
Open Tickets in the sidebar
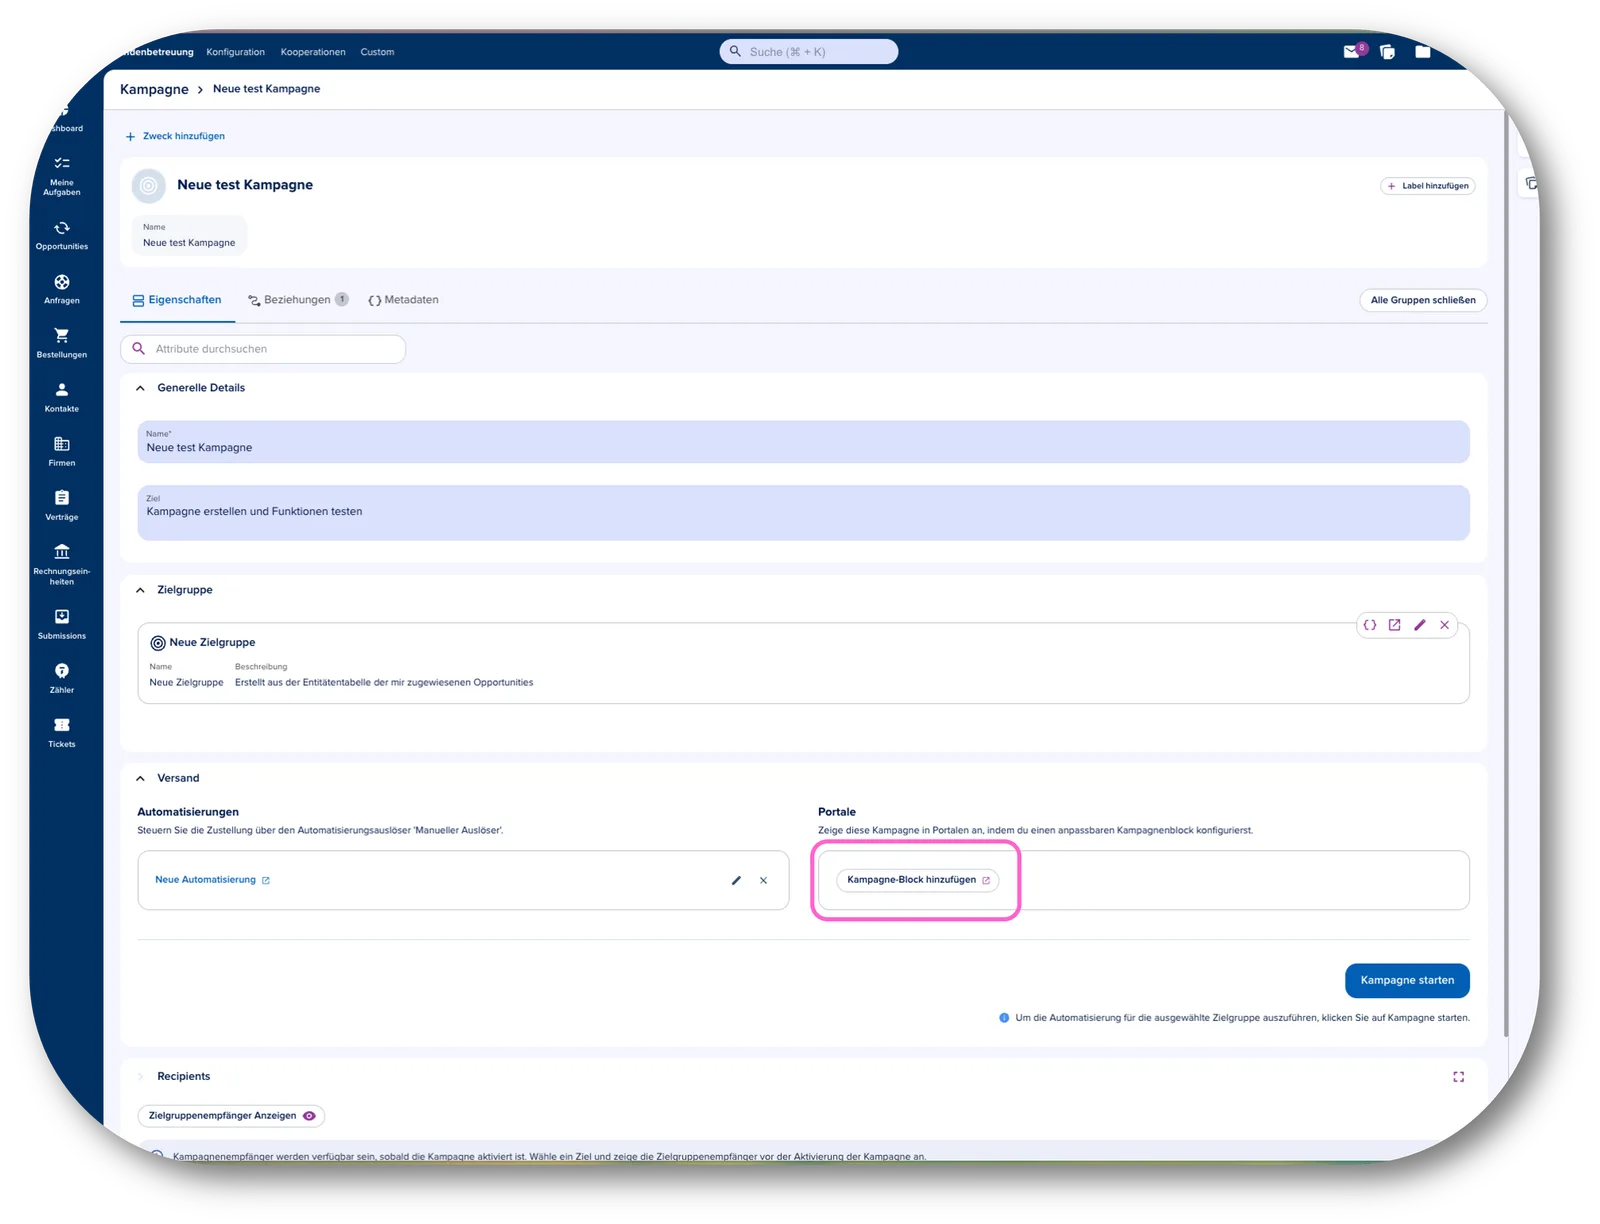point(62,732)
